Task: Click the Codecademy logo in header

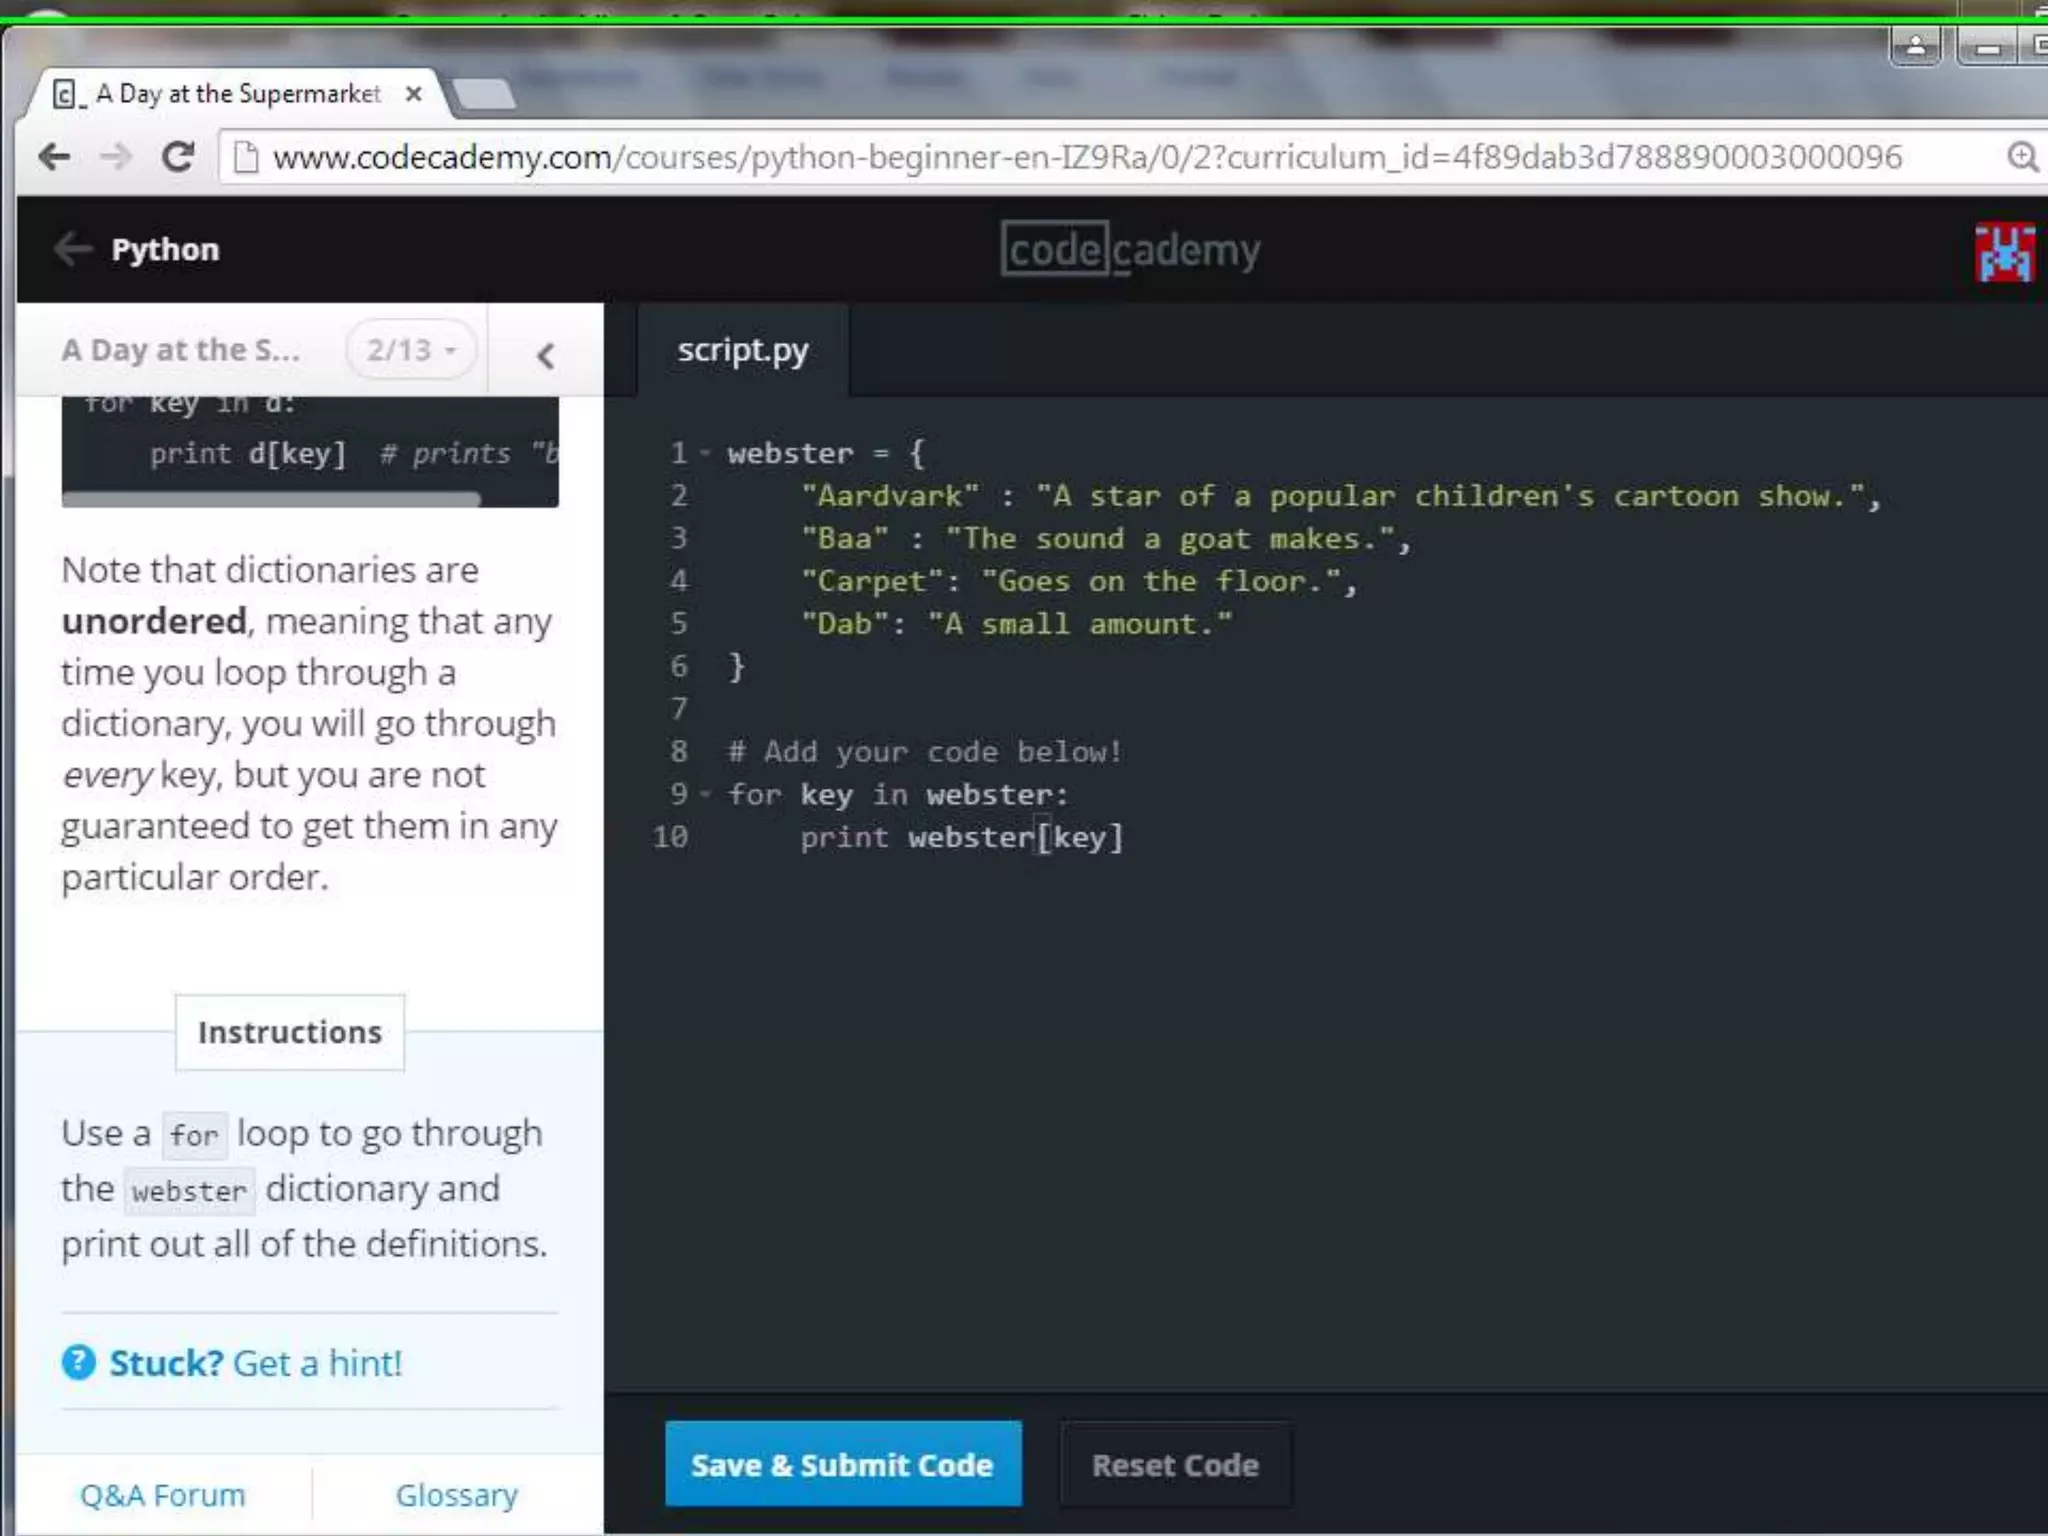Action: 1130,250
